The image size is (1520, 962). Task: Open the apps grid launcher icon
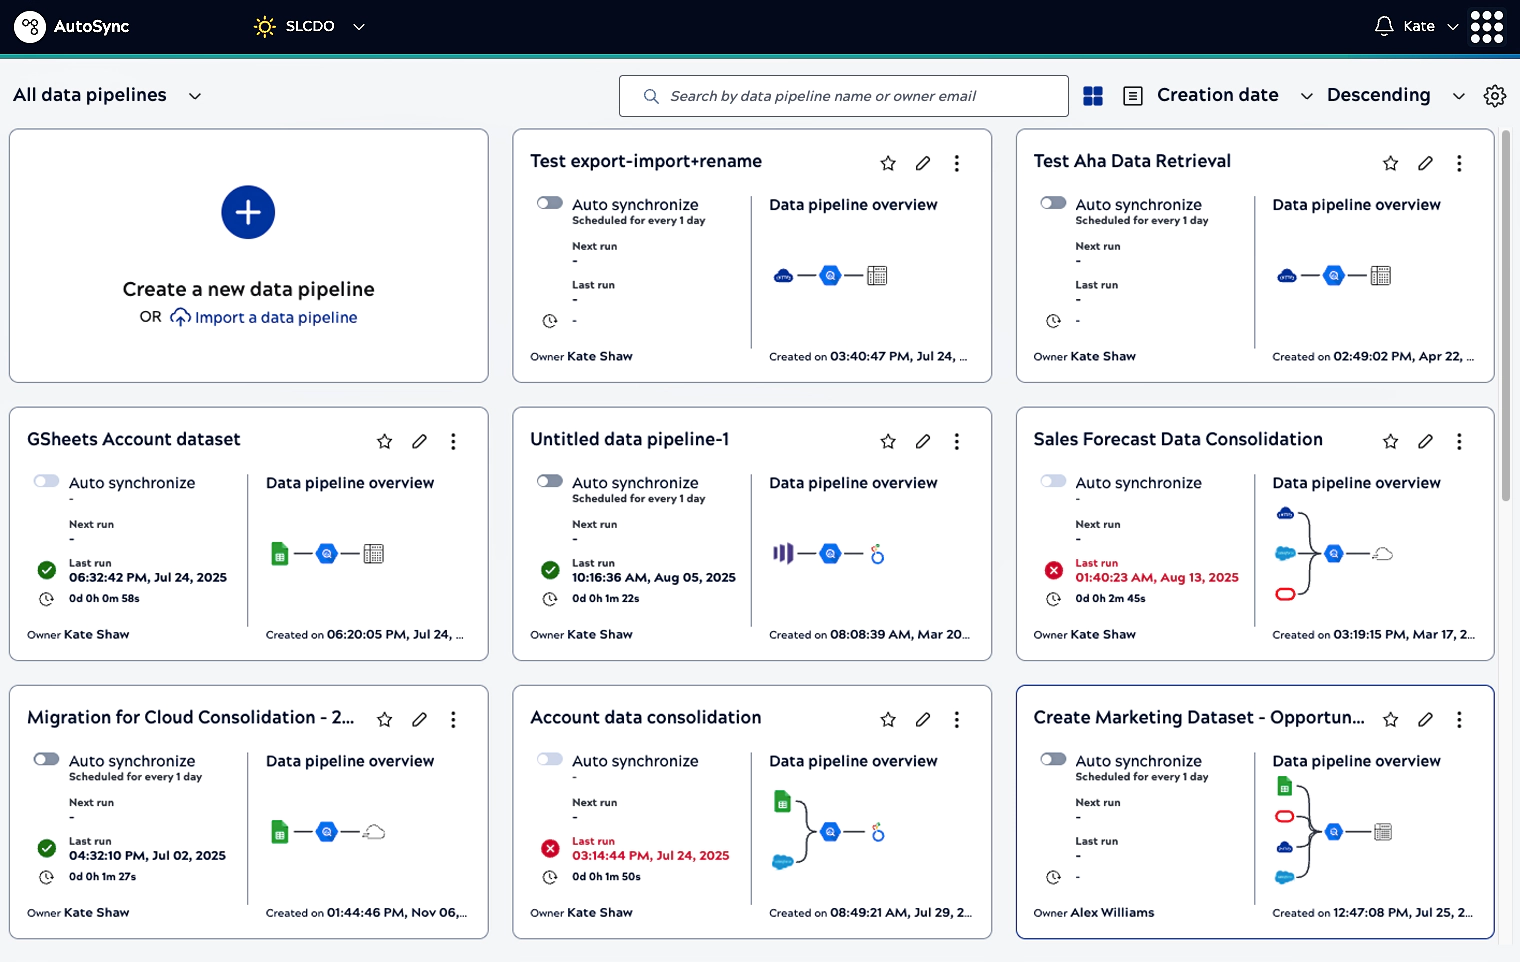point(1487,27)
